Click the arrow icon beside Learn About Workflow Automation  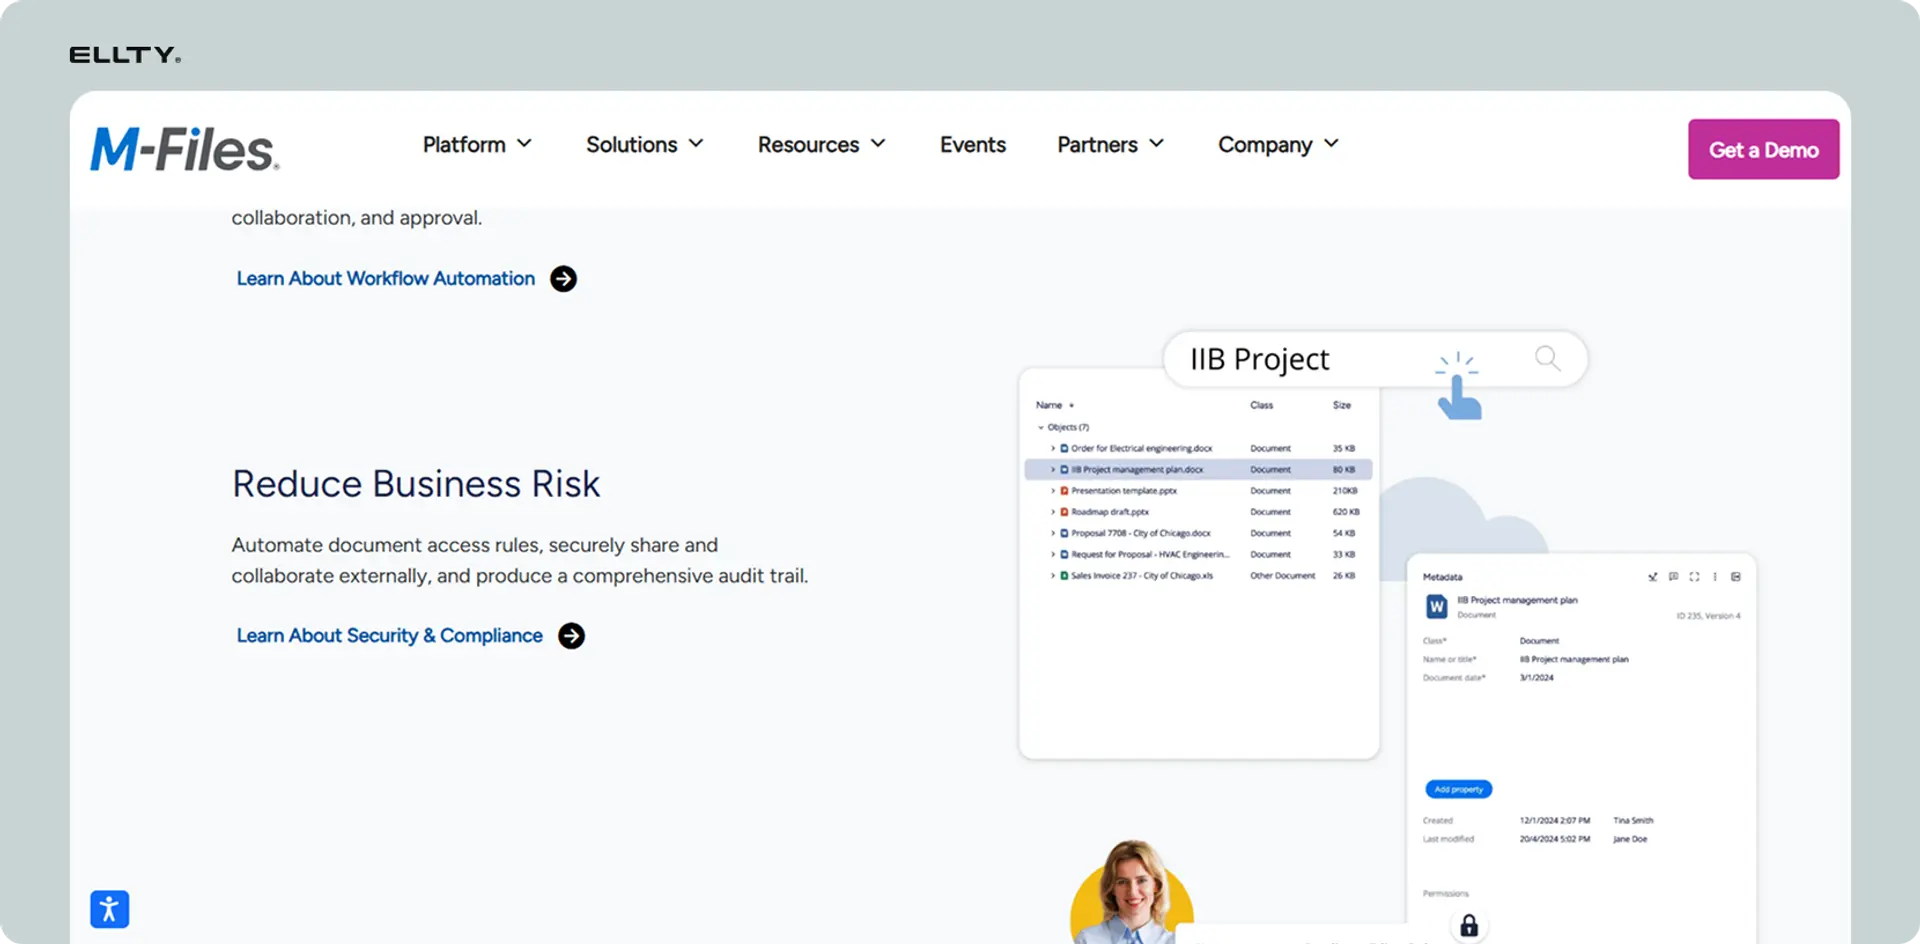pyautogui.click(x=564, y=279)
